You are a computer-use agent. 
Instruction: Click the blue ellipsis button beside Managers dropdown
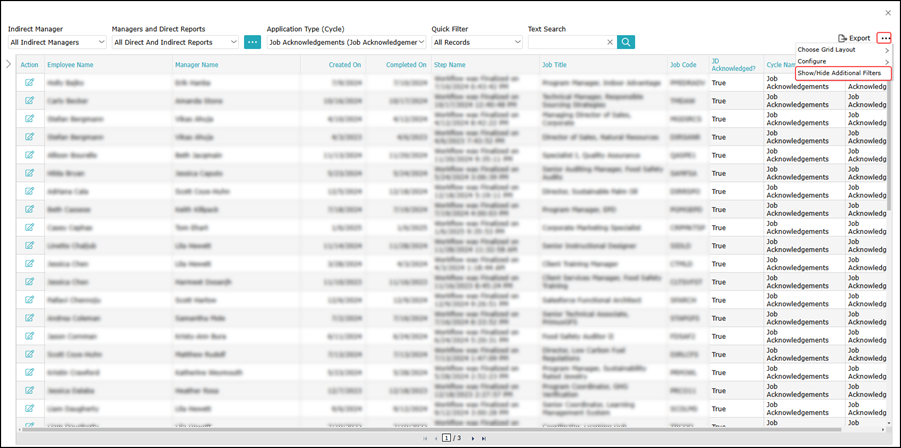pyautogui.click(x=252, y=42)
